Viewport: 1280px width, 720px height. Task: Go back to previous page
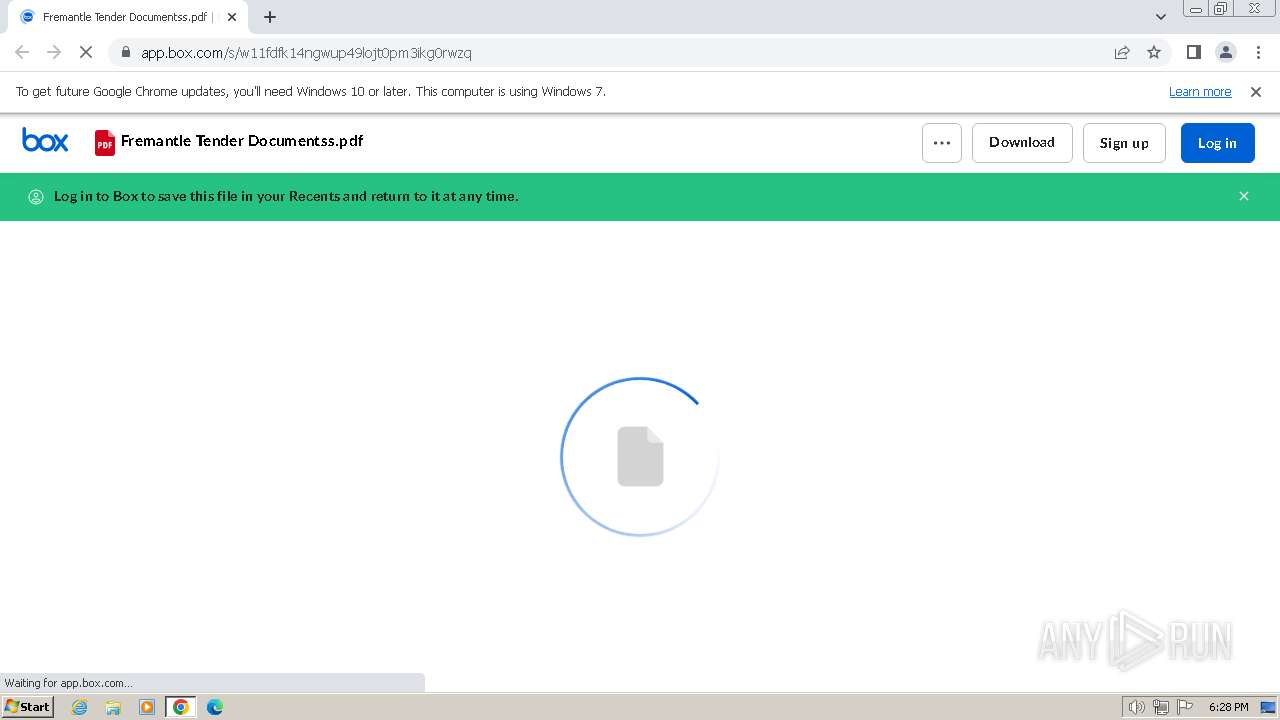(x=22, y=52)
